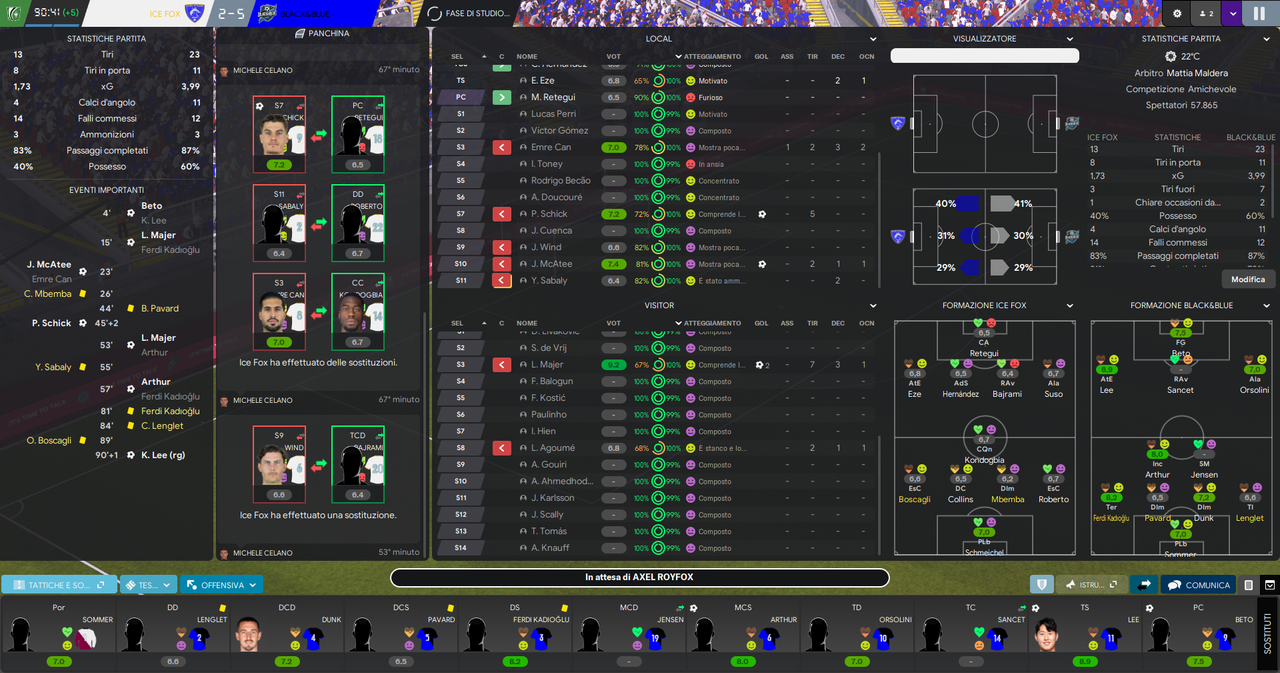Screen dimensions: 1280x673
Task: Open the ISTRU... instructions button
Action: [x=1092, y=585]
